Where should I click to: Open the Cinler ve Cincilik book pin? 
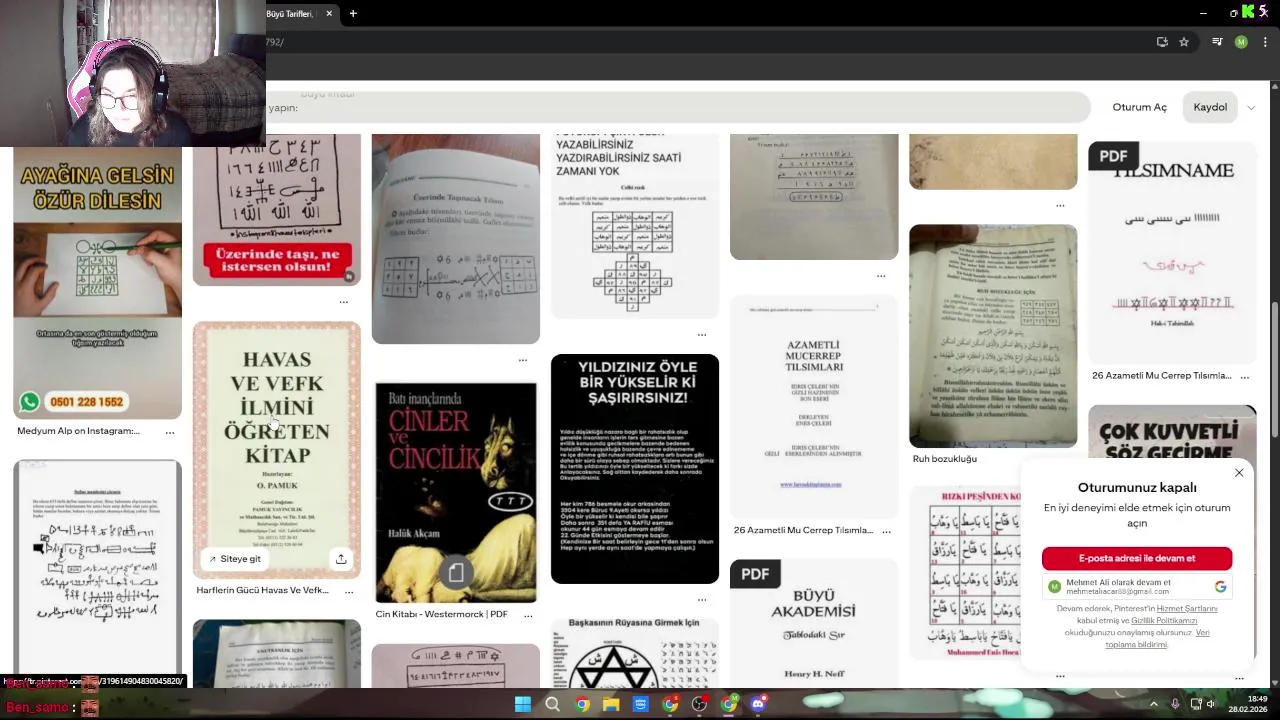click(x=456, y=492)
